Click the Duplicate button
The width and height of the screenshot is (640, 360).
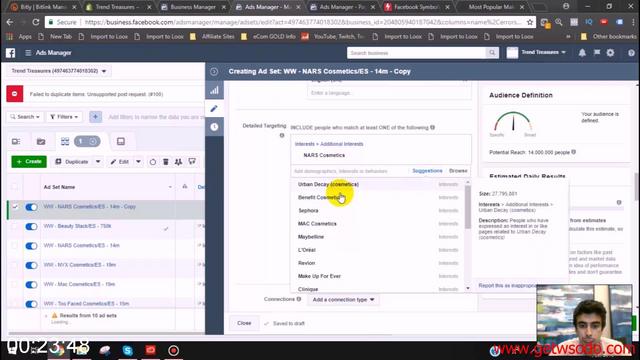(72, 162)
